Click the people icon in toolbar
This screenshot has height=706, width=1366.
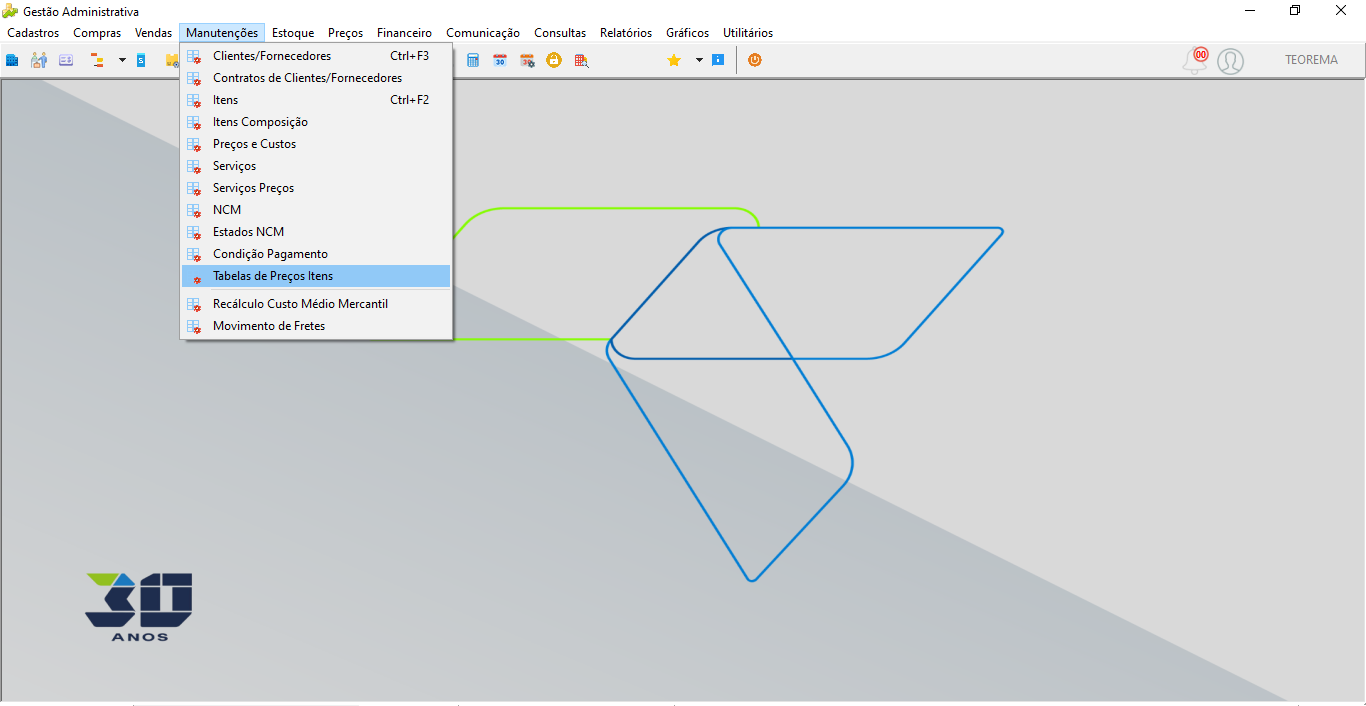click(39, 60)
